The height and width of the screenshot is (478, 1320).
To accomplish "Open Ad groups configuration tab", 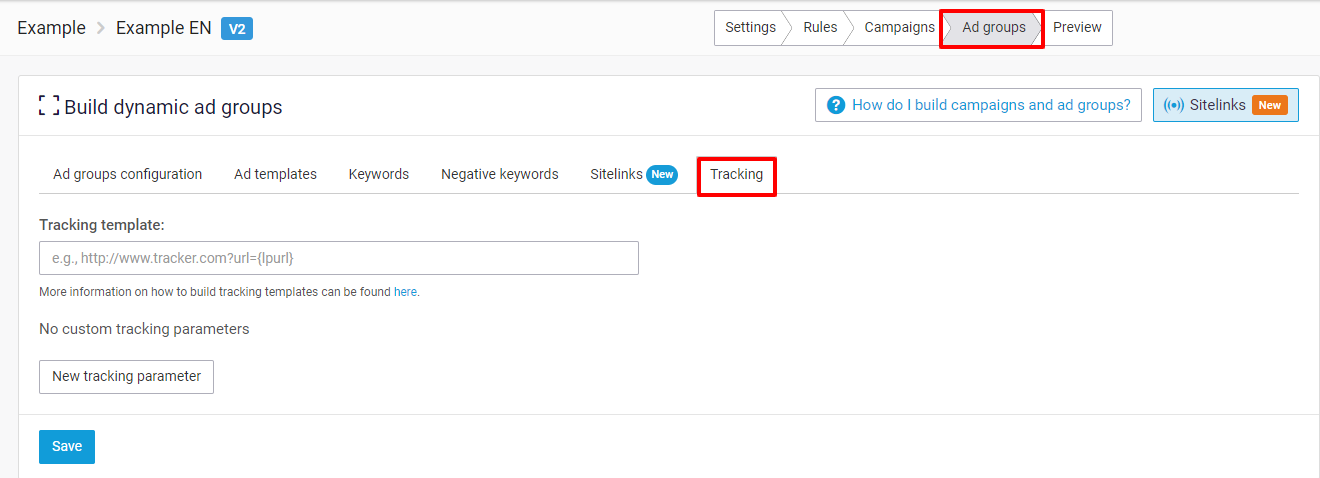I will pyautogui.click(x=128, y=174).
